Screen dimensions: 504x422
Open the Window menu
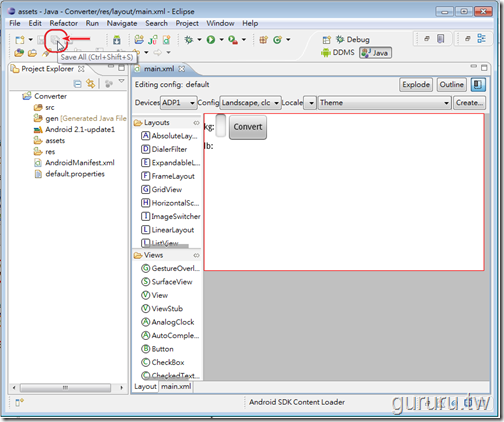pyautogui.click(x=220, y=23)
